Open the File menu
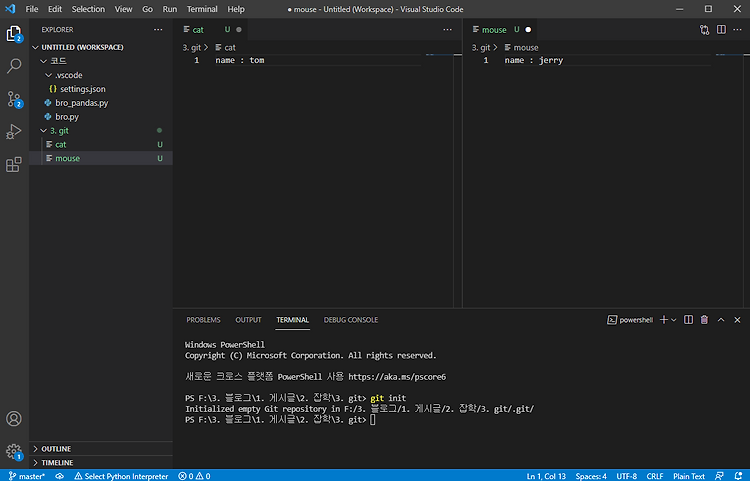The width and height of the screenshot is (750, 481). click(x=32, y=9)
